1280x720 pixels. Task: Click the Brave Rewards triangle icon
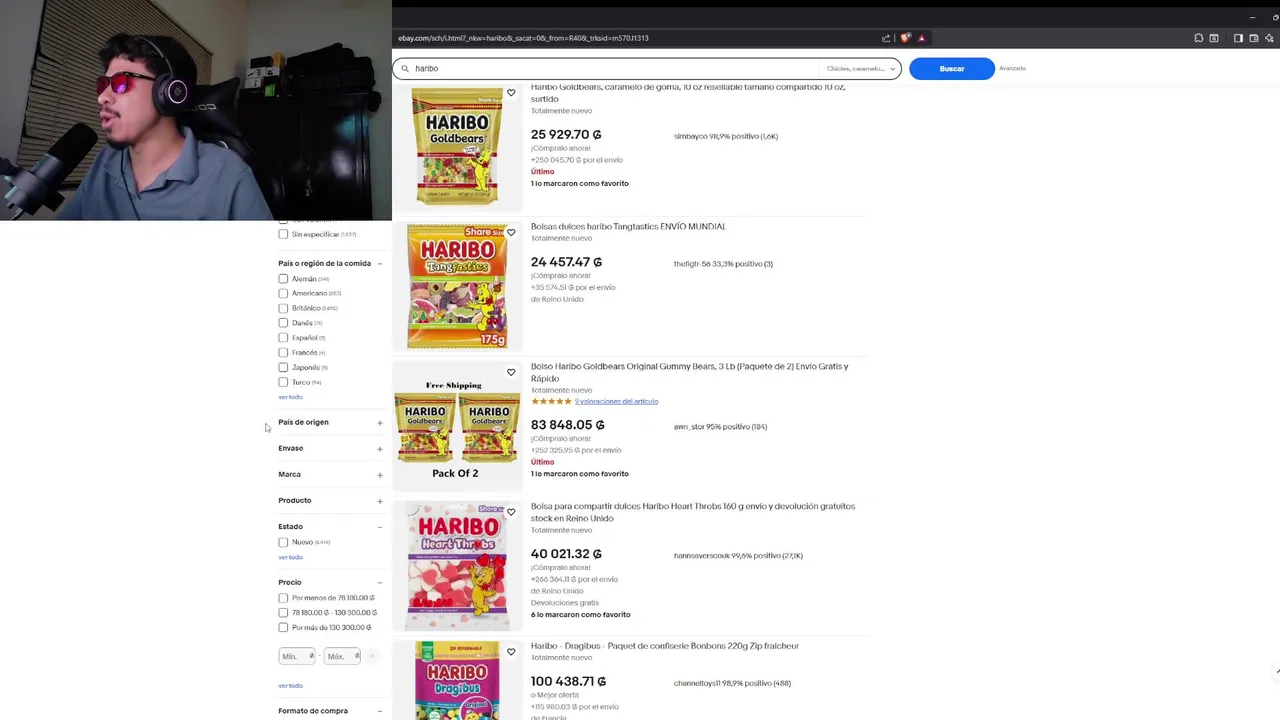pos(921,38)
